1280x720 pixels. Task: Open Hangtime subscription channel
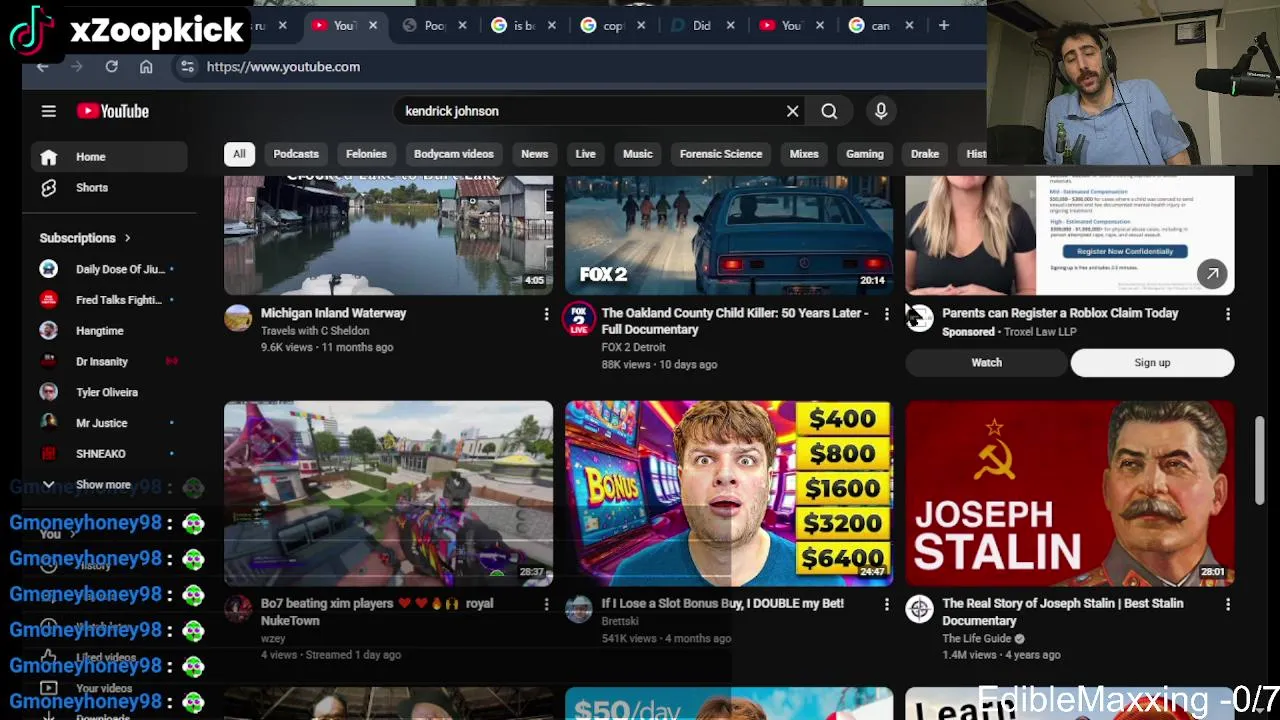coord(107,331)
